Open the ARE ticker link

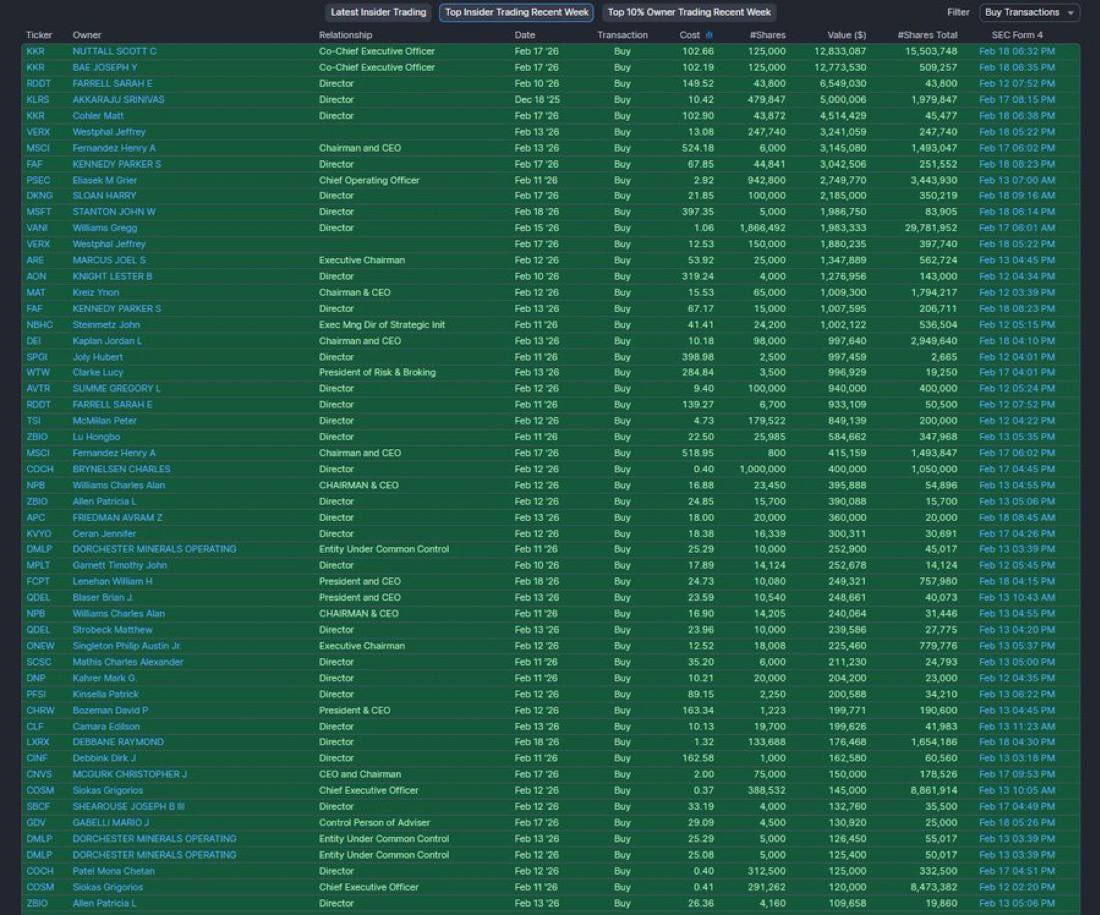coord(35,260)
